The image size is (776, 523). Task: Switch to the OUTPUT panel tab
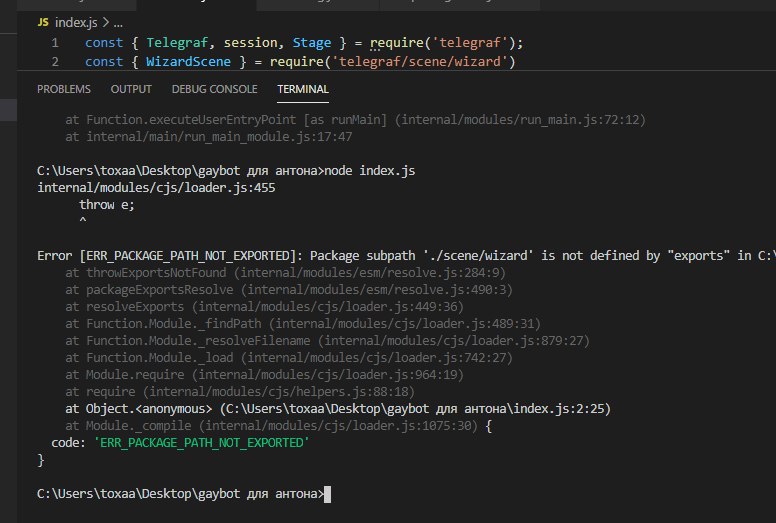tap(131, 89)
